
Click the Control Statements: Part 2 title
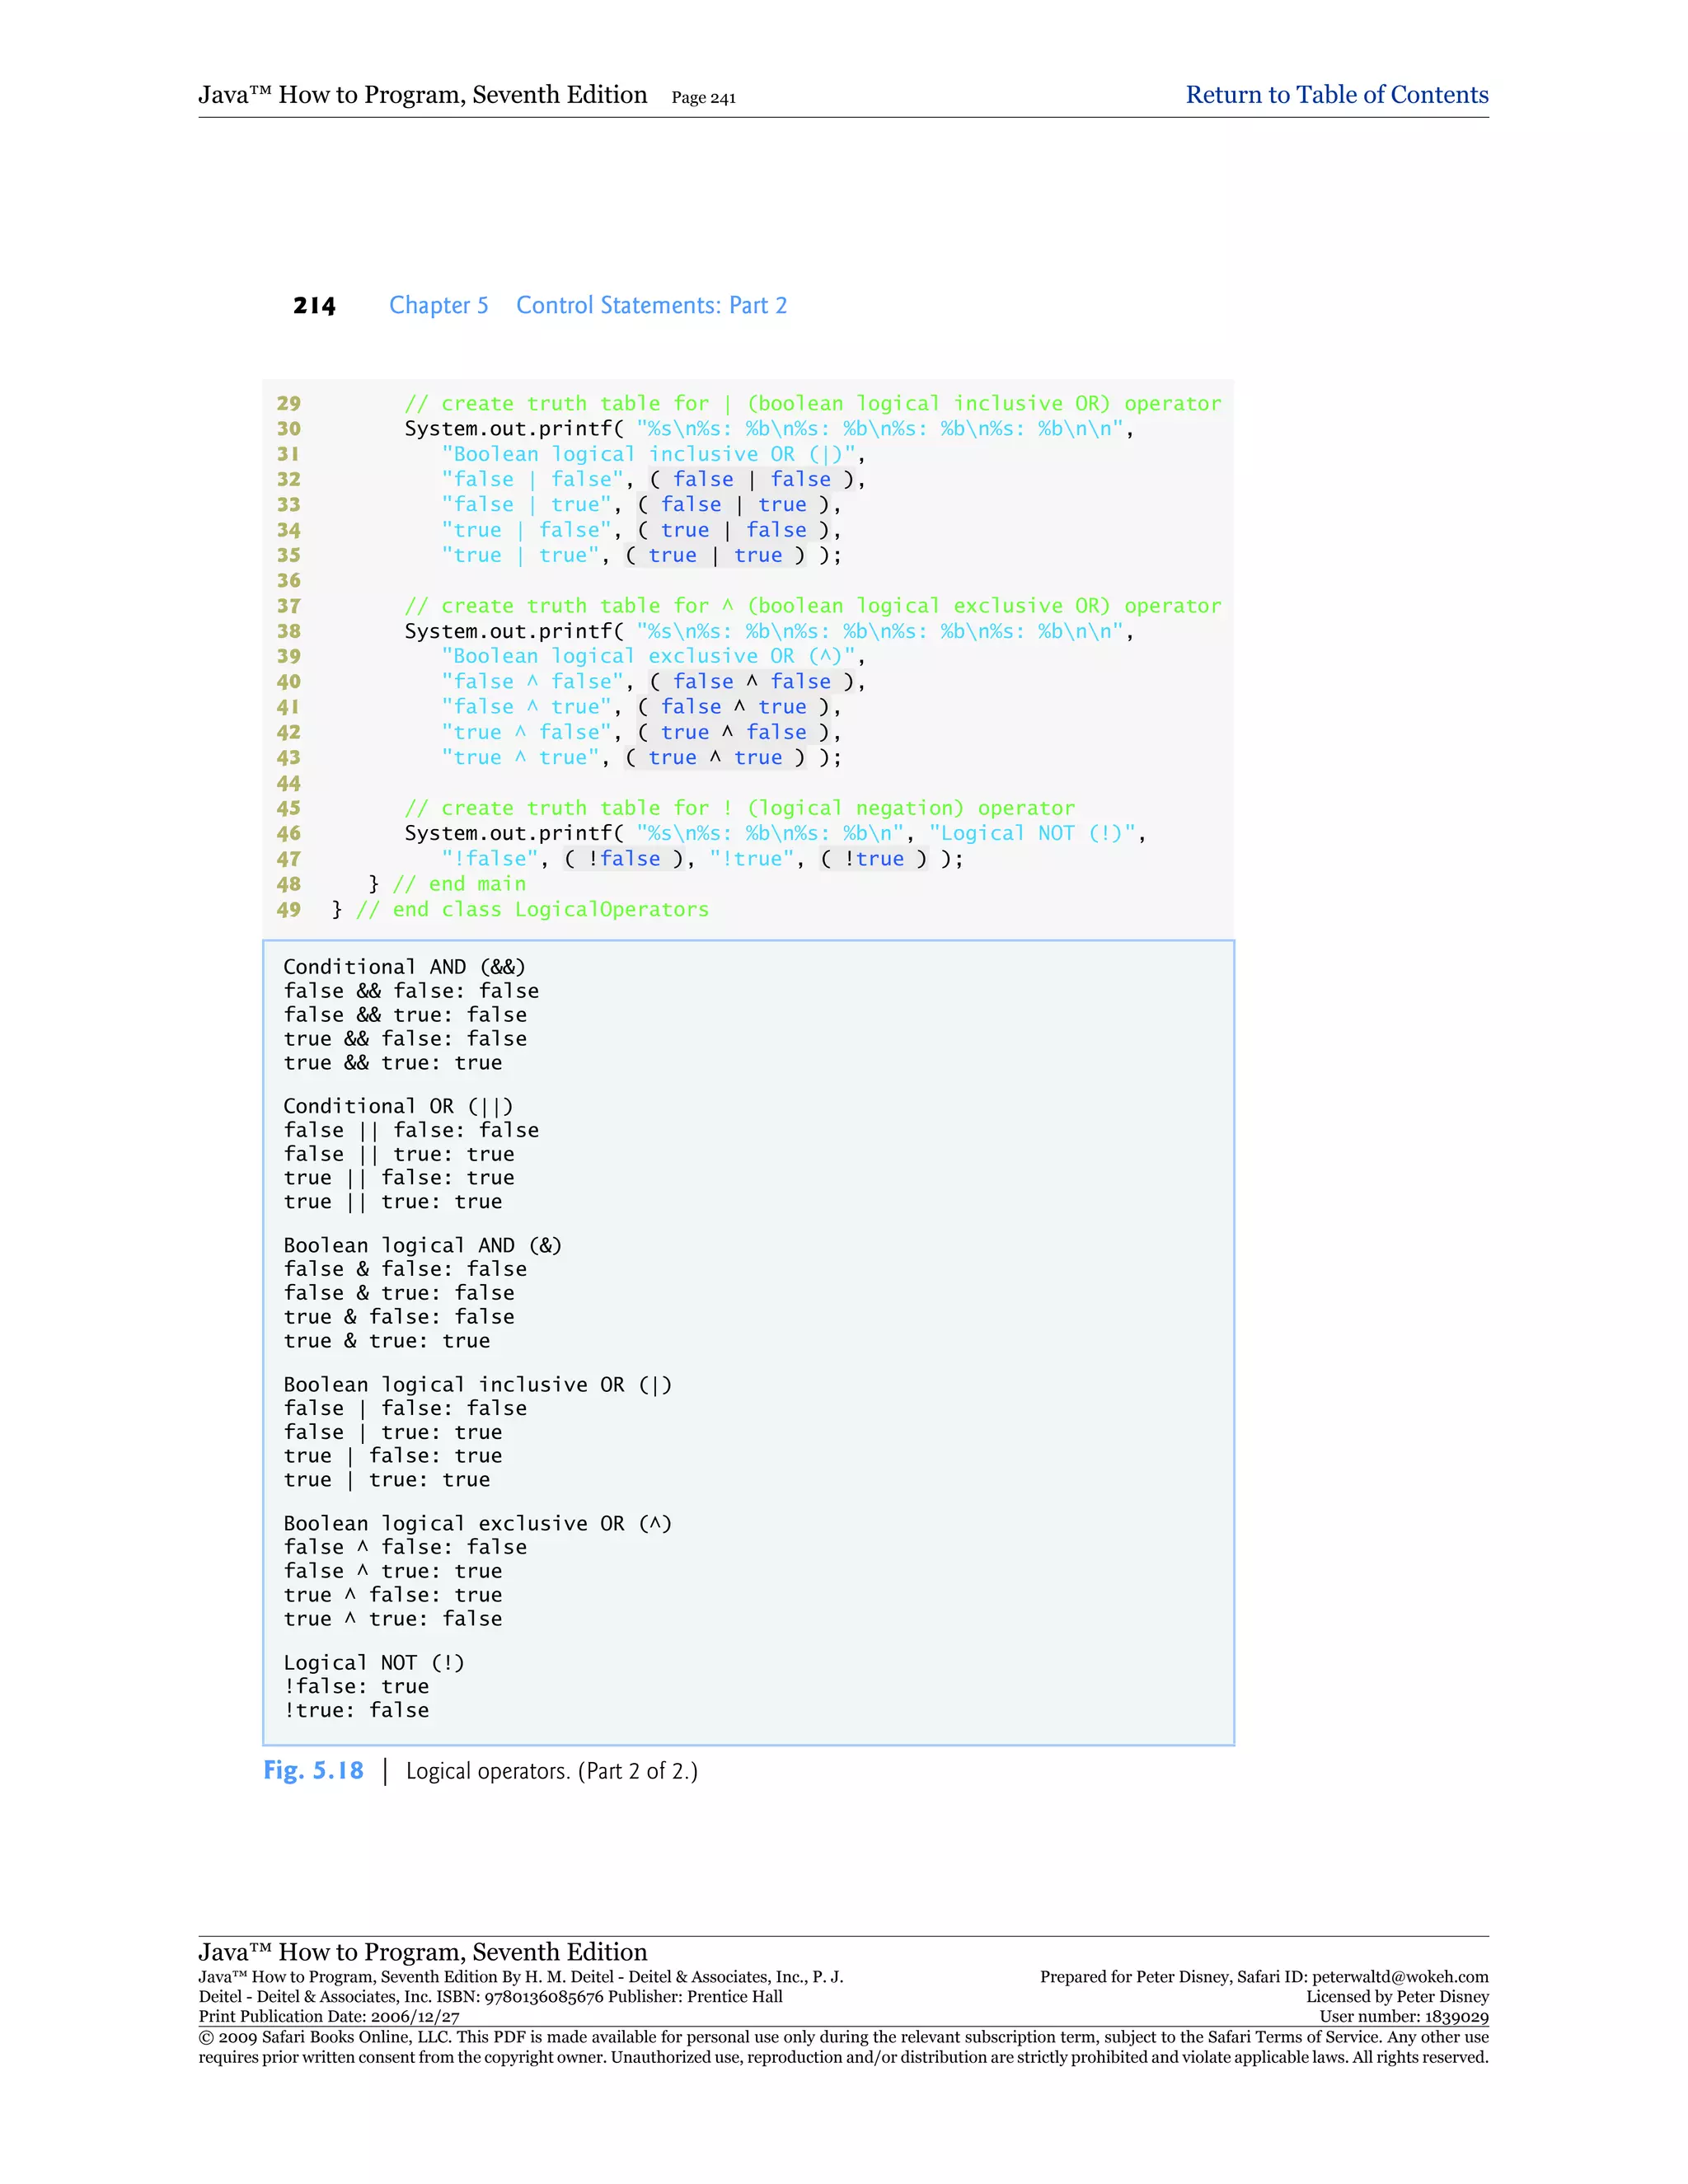pos(651,305)
